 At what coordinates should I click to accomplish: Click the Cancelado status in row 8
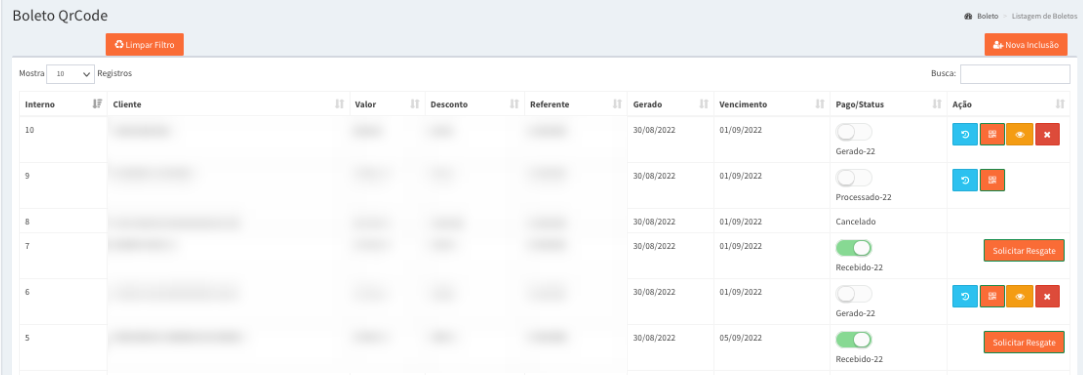coord(856,222)
